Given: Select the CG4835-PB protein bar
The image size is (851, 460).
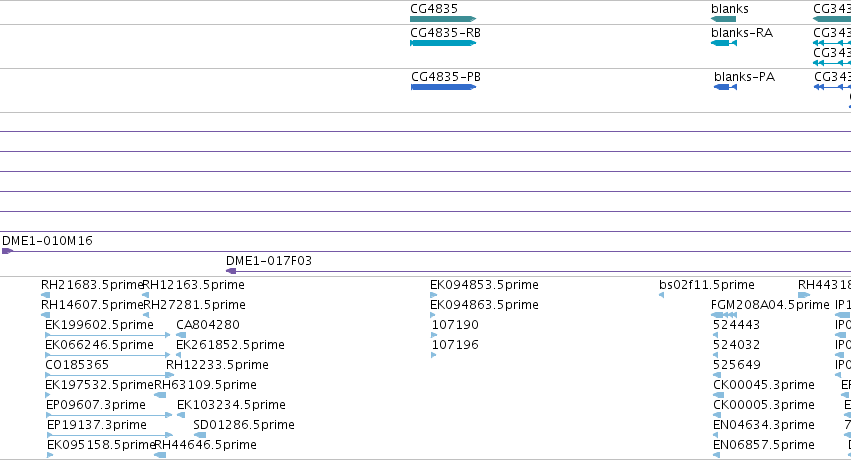Looking at the screenshot, I should (443, 87).
